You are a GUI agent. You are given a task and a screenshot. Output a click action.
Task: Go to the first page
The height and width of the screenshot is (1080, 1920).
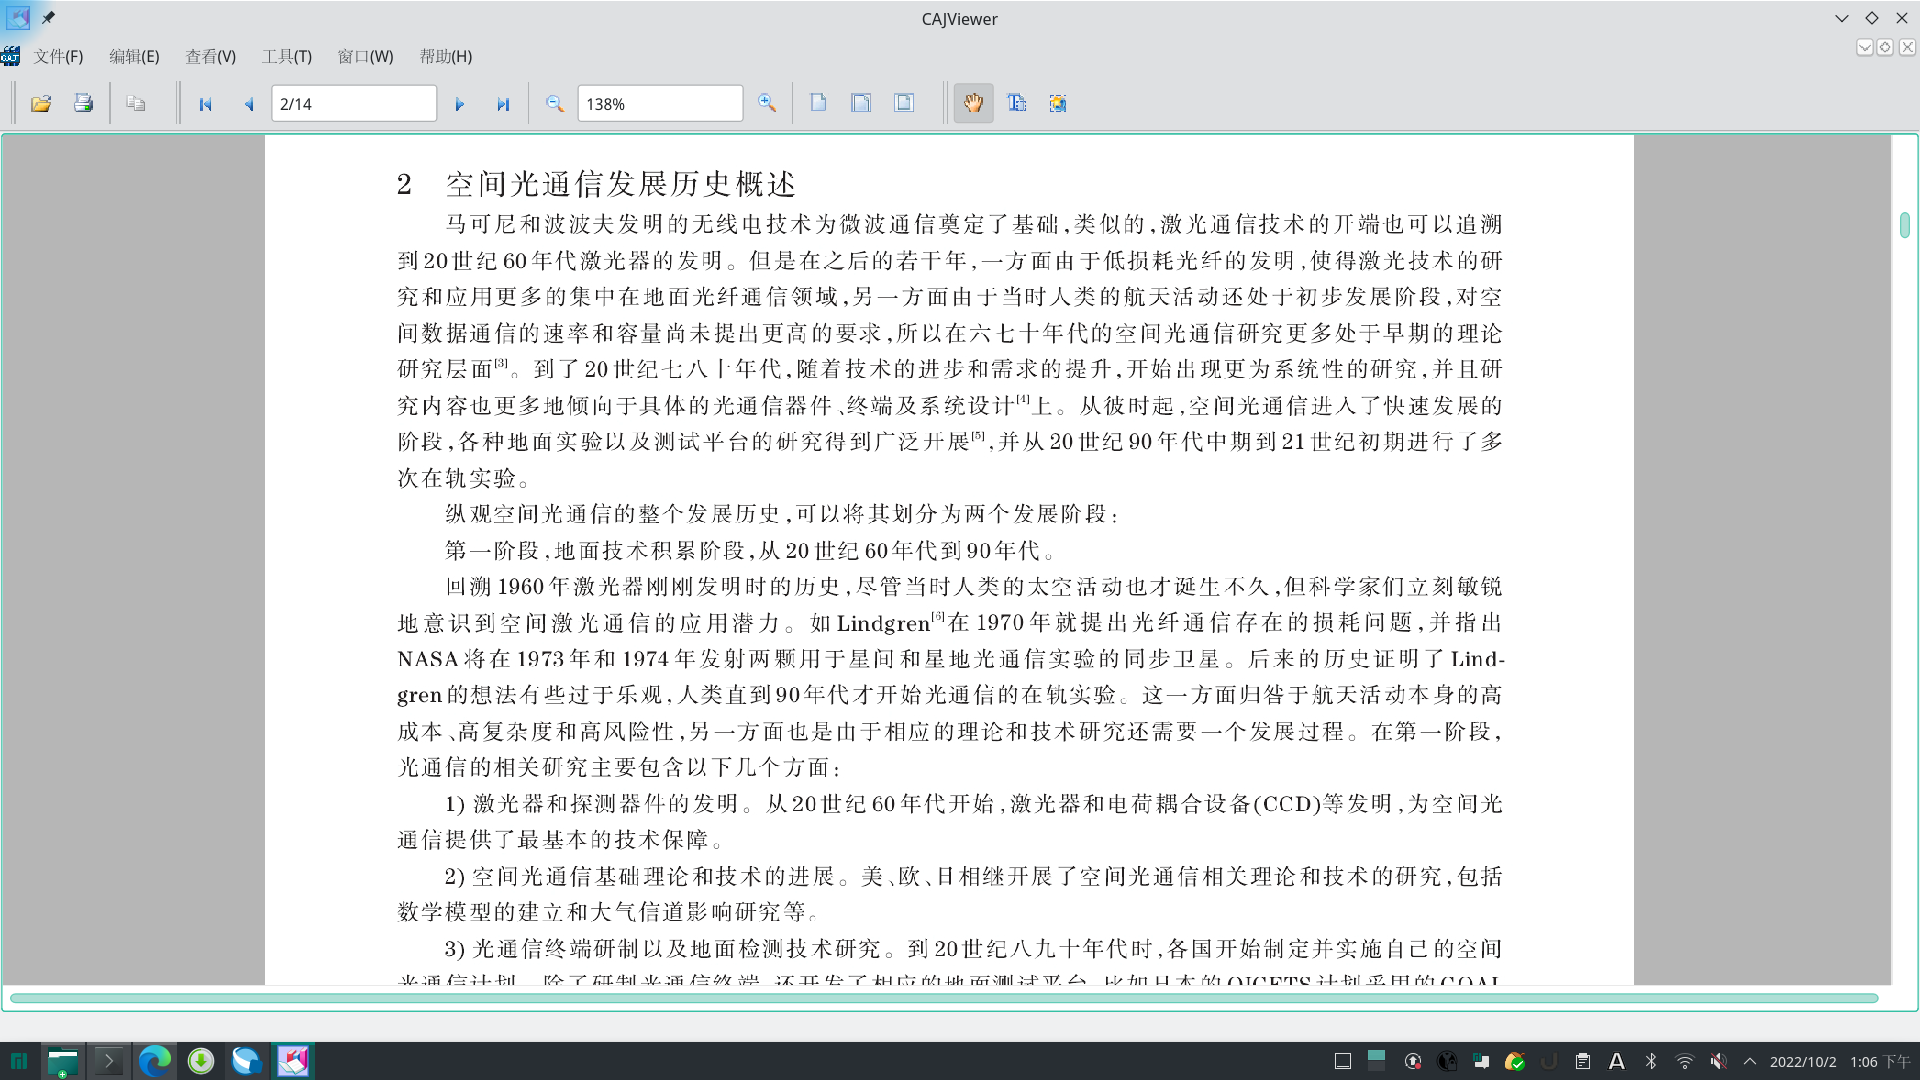coord(206,104)
